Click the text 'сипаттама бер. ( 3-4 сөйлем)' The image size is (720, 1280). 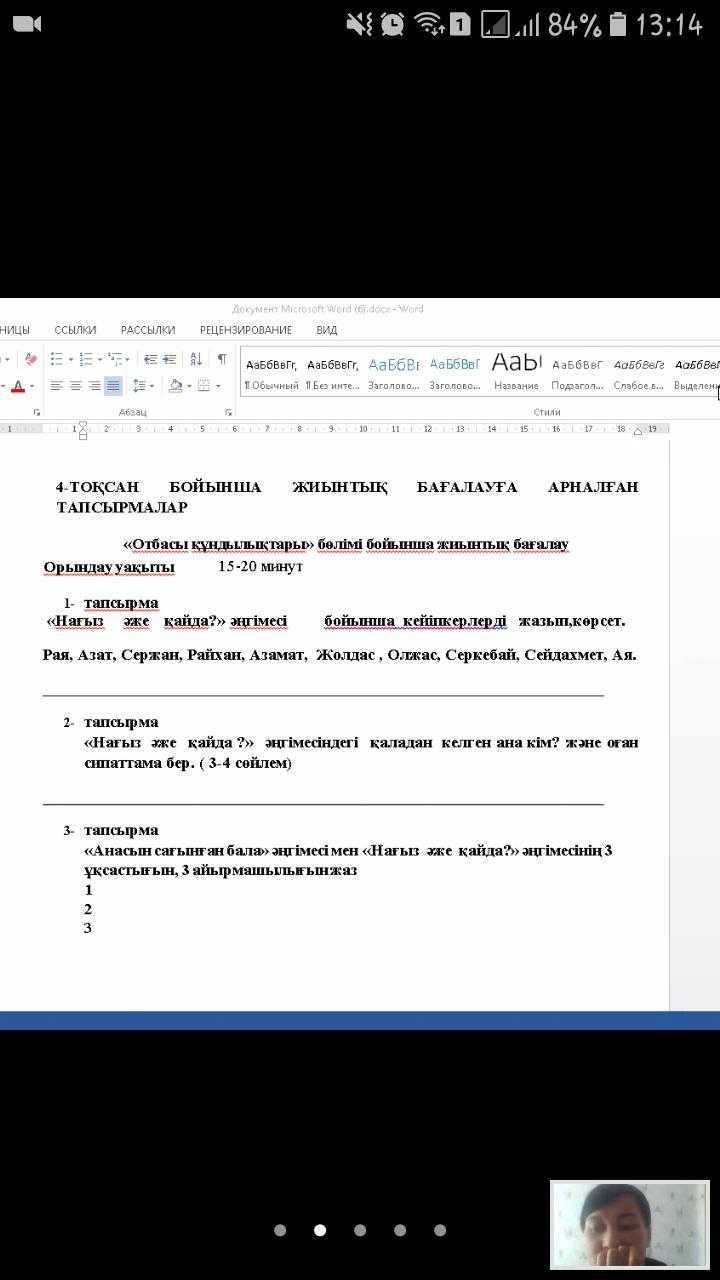point(188,763)
